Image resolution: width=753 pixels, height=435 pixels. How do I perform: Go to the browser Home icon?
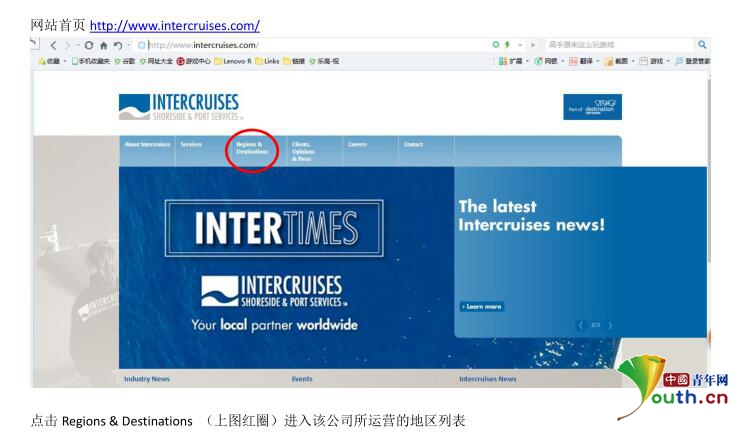tap(103, 46)
